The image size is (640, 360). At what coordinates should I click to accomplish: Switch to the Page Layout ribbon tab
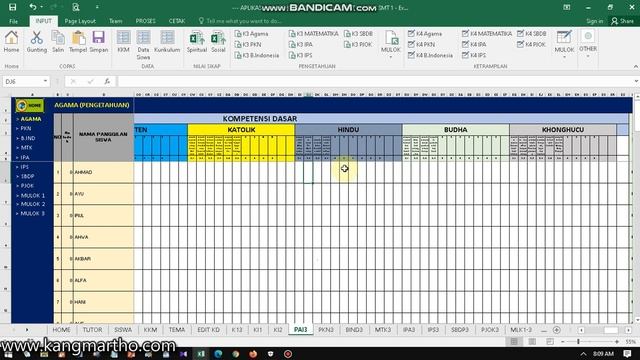point(80,21)
